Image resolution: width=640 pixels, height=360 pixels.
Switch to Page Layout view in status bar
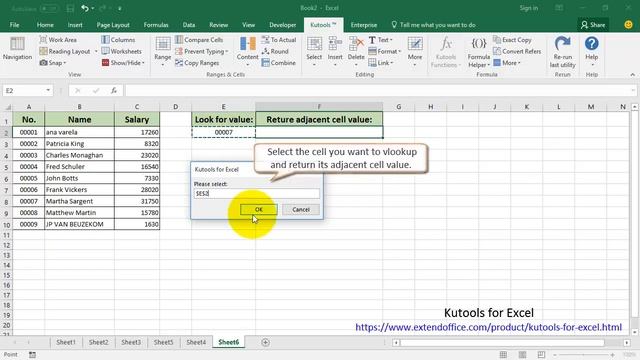pyautogui.click(x=522, y=355)
